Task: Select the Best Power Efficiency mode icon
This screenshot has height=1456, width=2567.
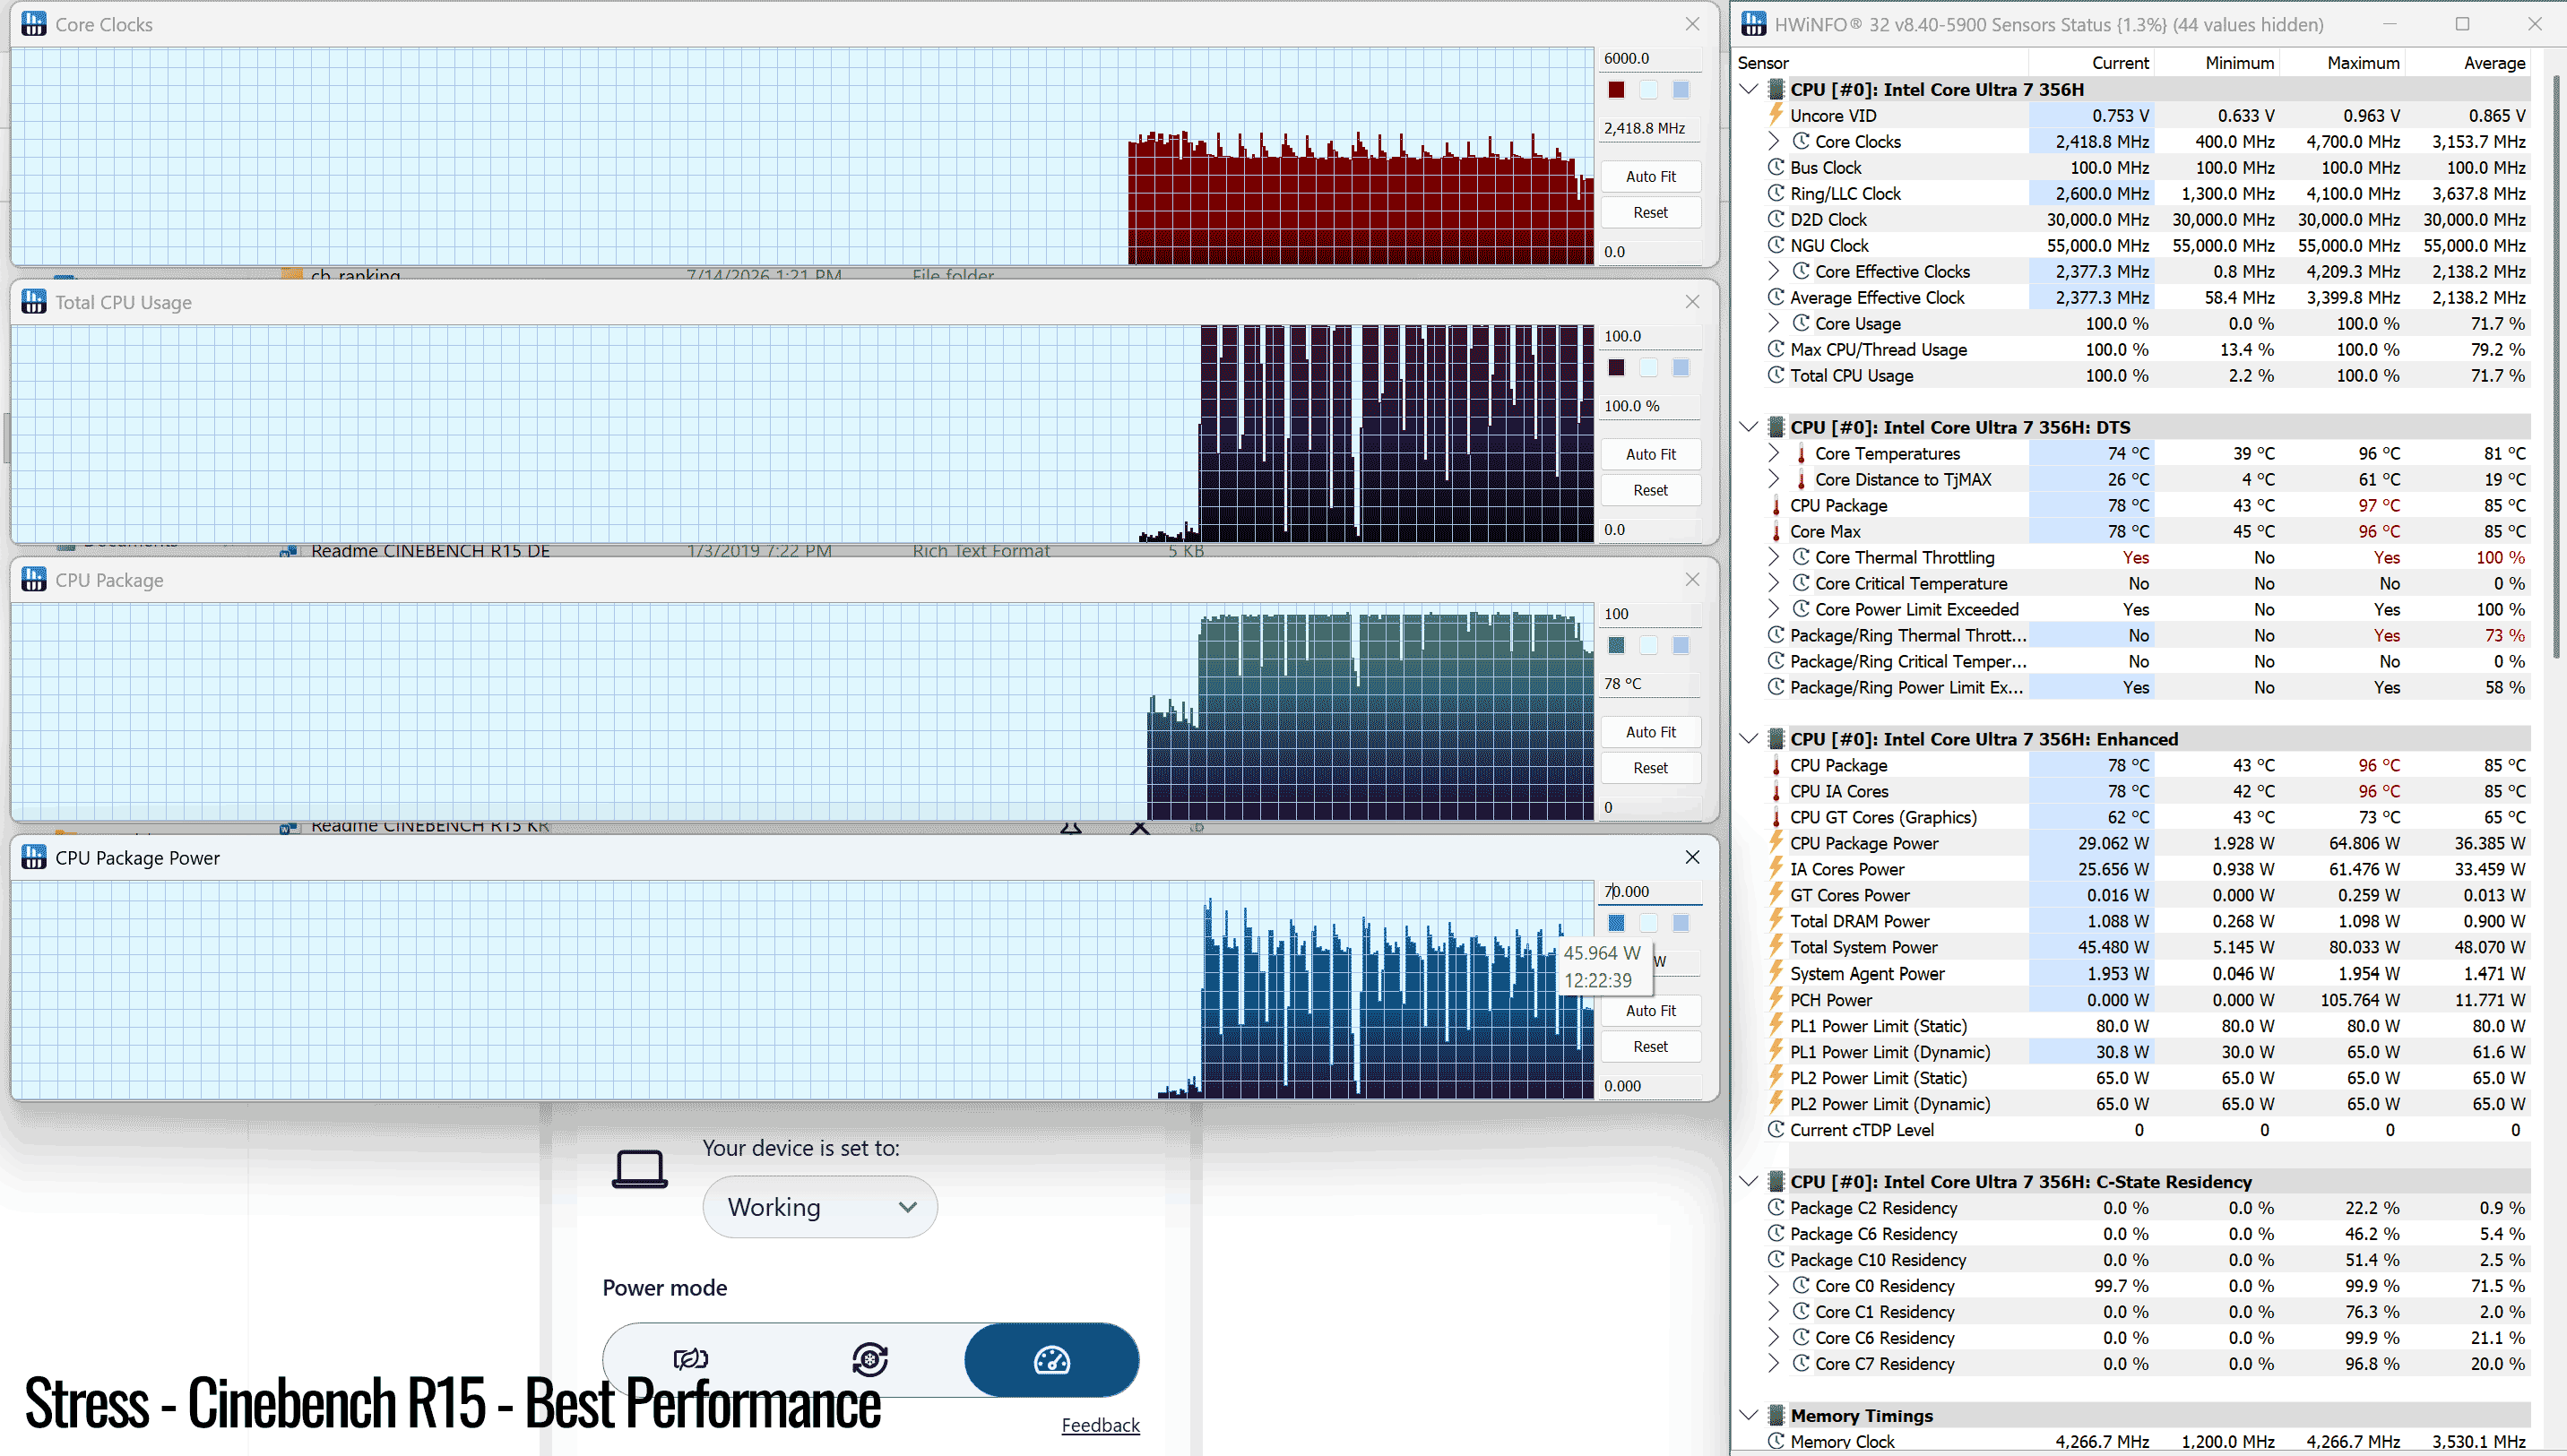Action: click(x=690, y=1360)
